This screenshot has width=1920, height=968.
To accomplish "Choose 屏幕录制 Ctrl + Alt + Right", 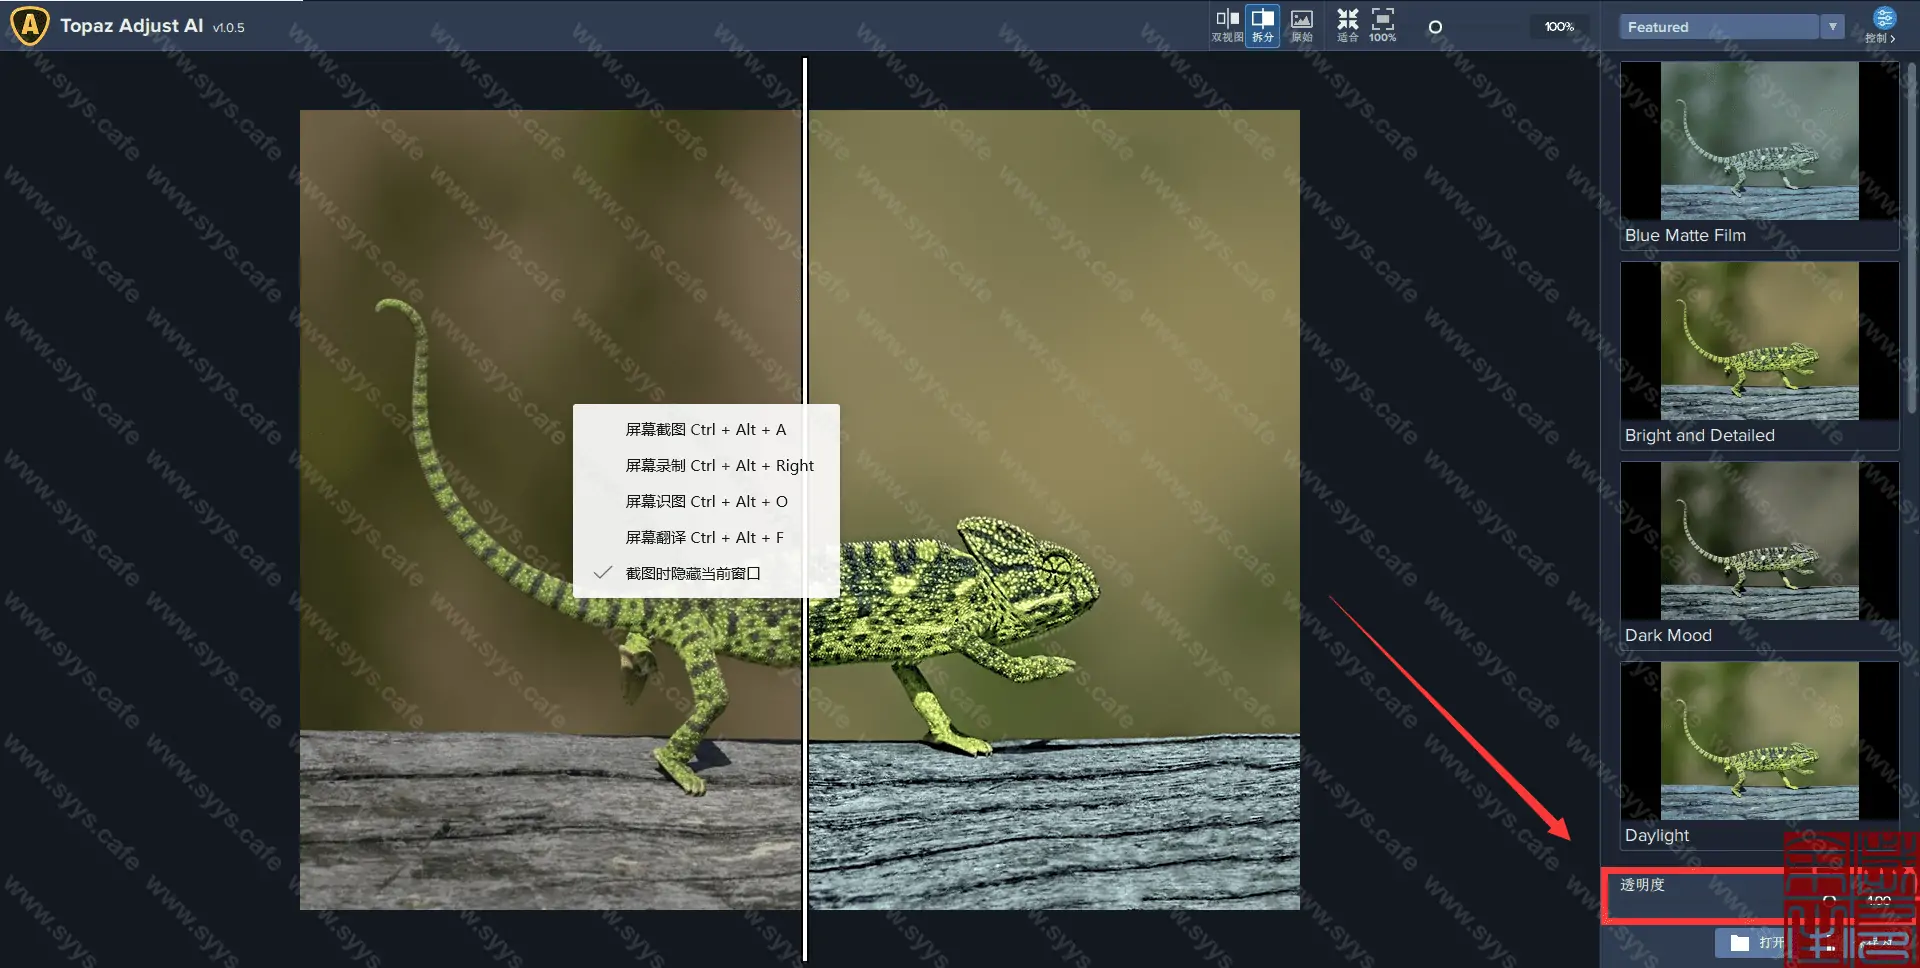I will point(705,466).
